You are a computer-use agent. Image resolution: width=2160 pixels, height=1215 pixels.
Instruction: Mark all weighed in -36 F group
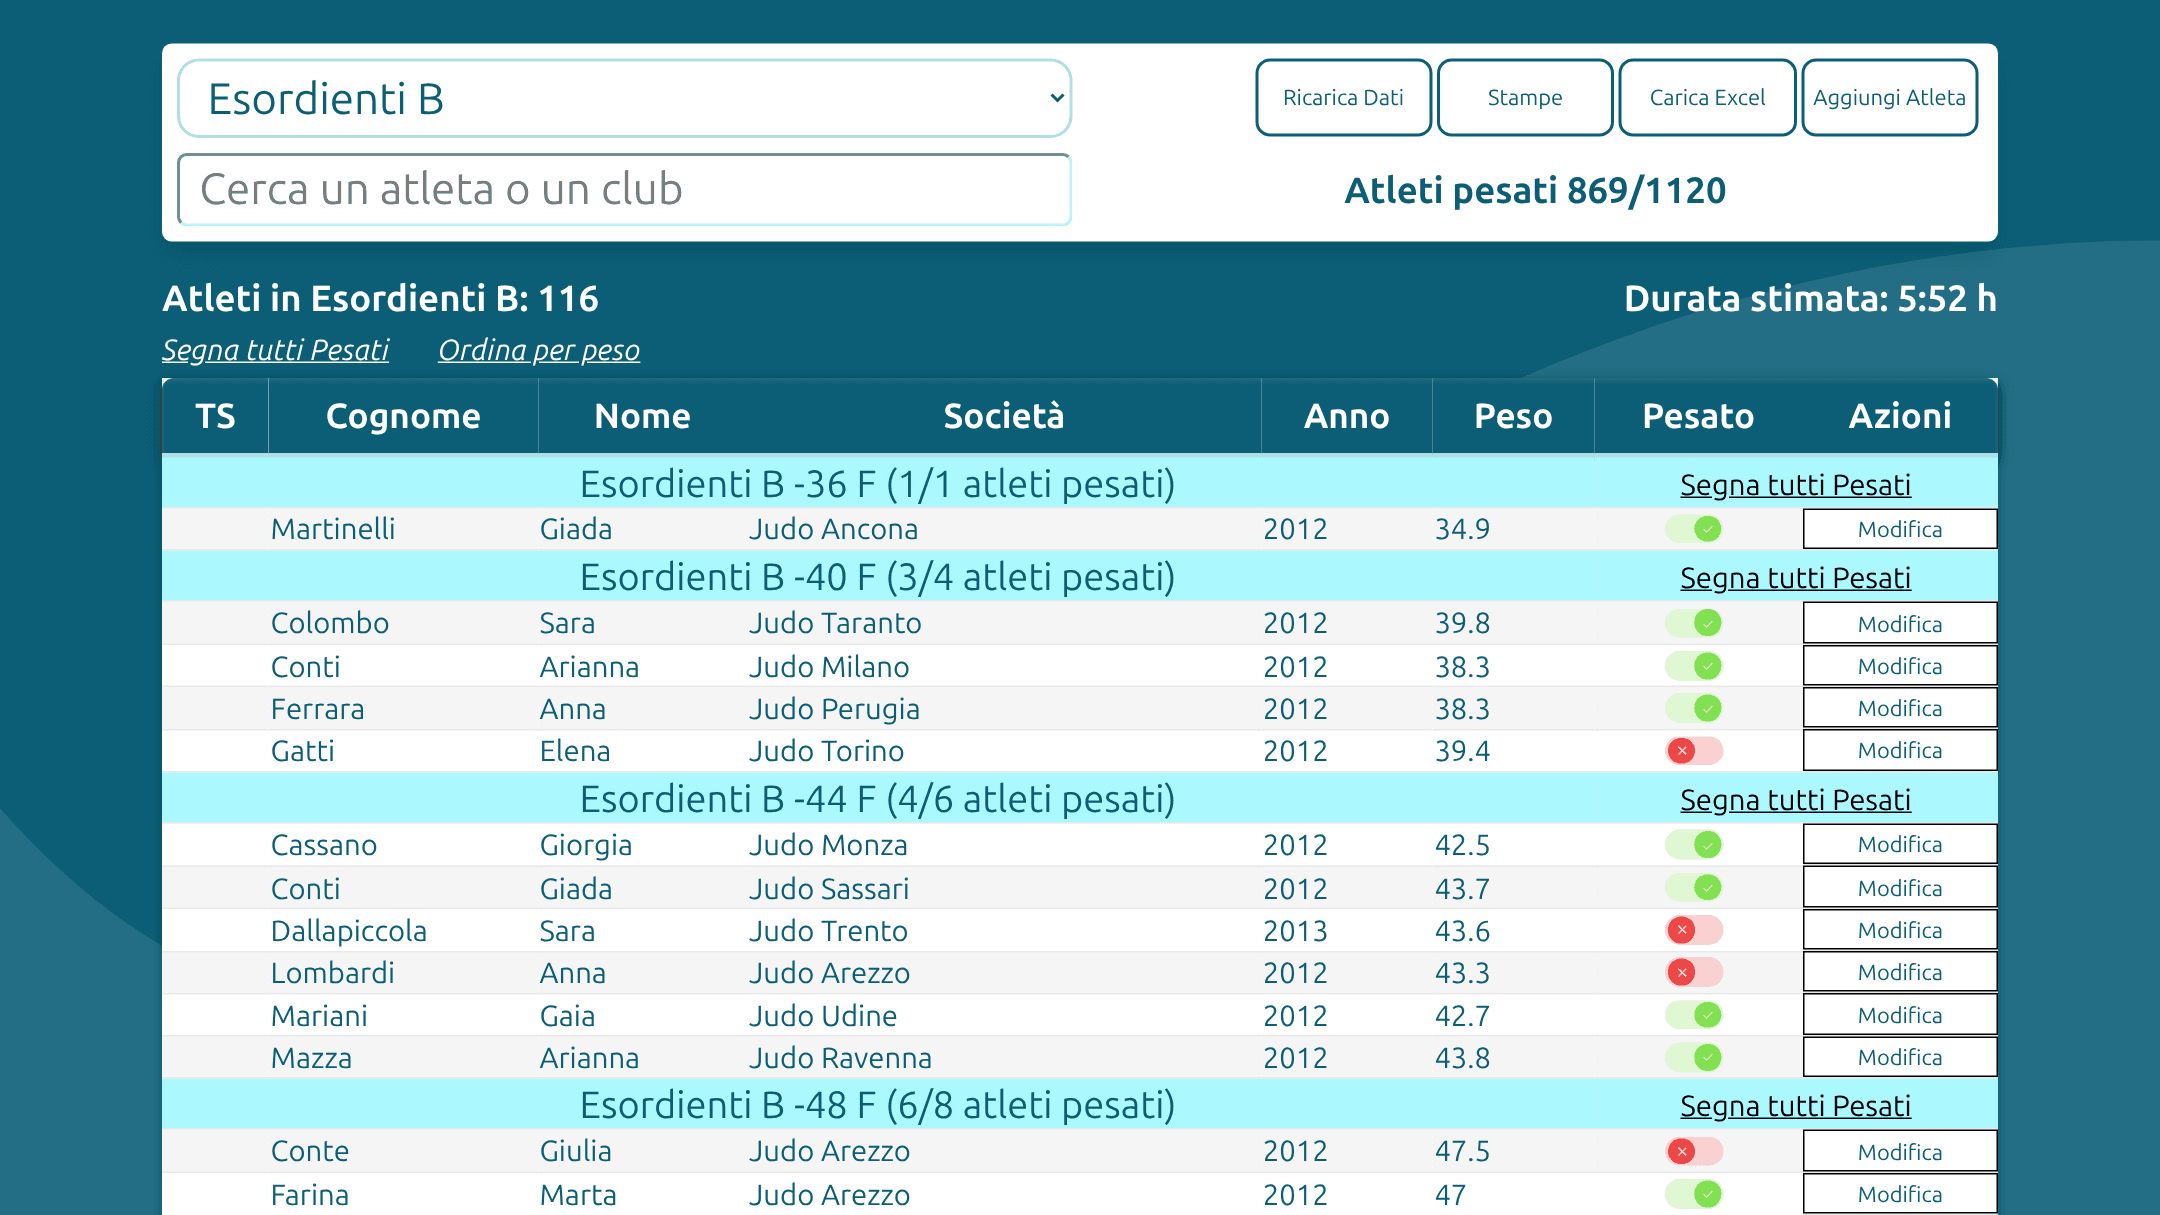[1795, 485]
